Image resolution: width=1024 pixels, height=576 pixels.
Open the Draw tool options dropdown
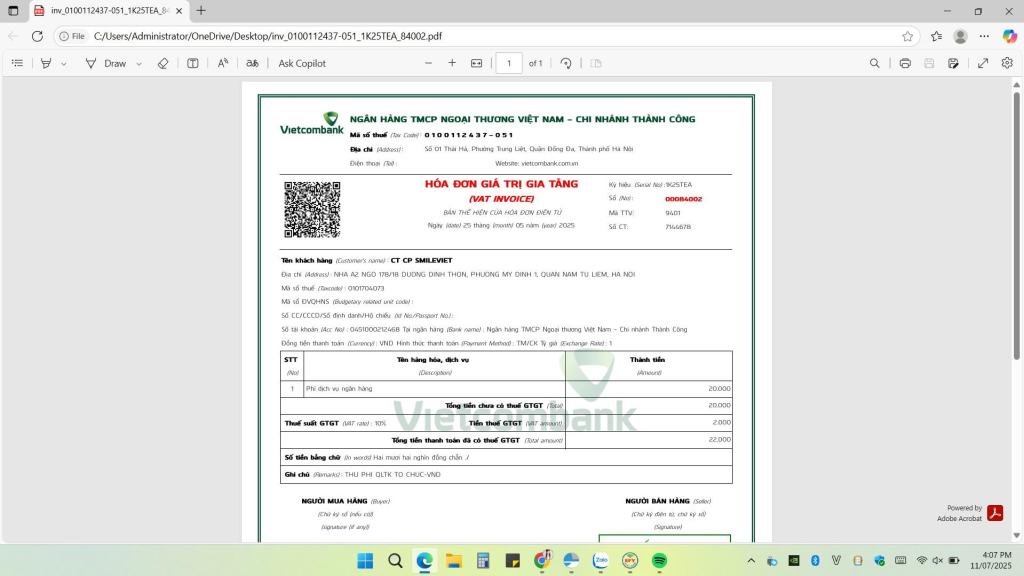(x=138, y=63)
